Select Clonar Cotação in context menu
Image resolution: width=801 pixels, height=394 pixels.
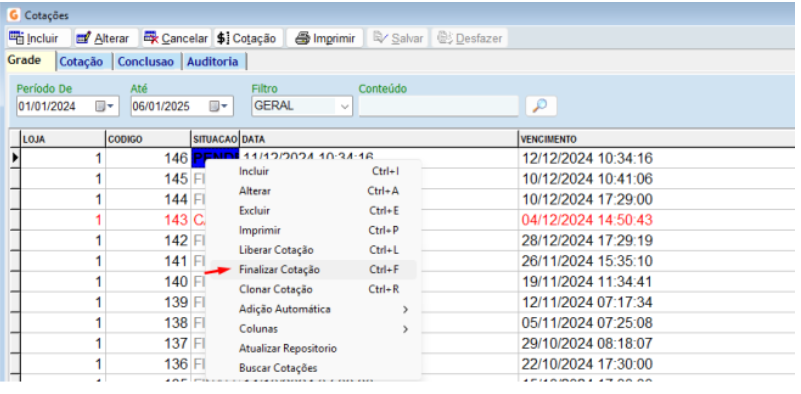tap(313, 289)
